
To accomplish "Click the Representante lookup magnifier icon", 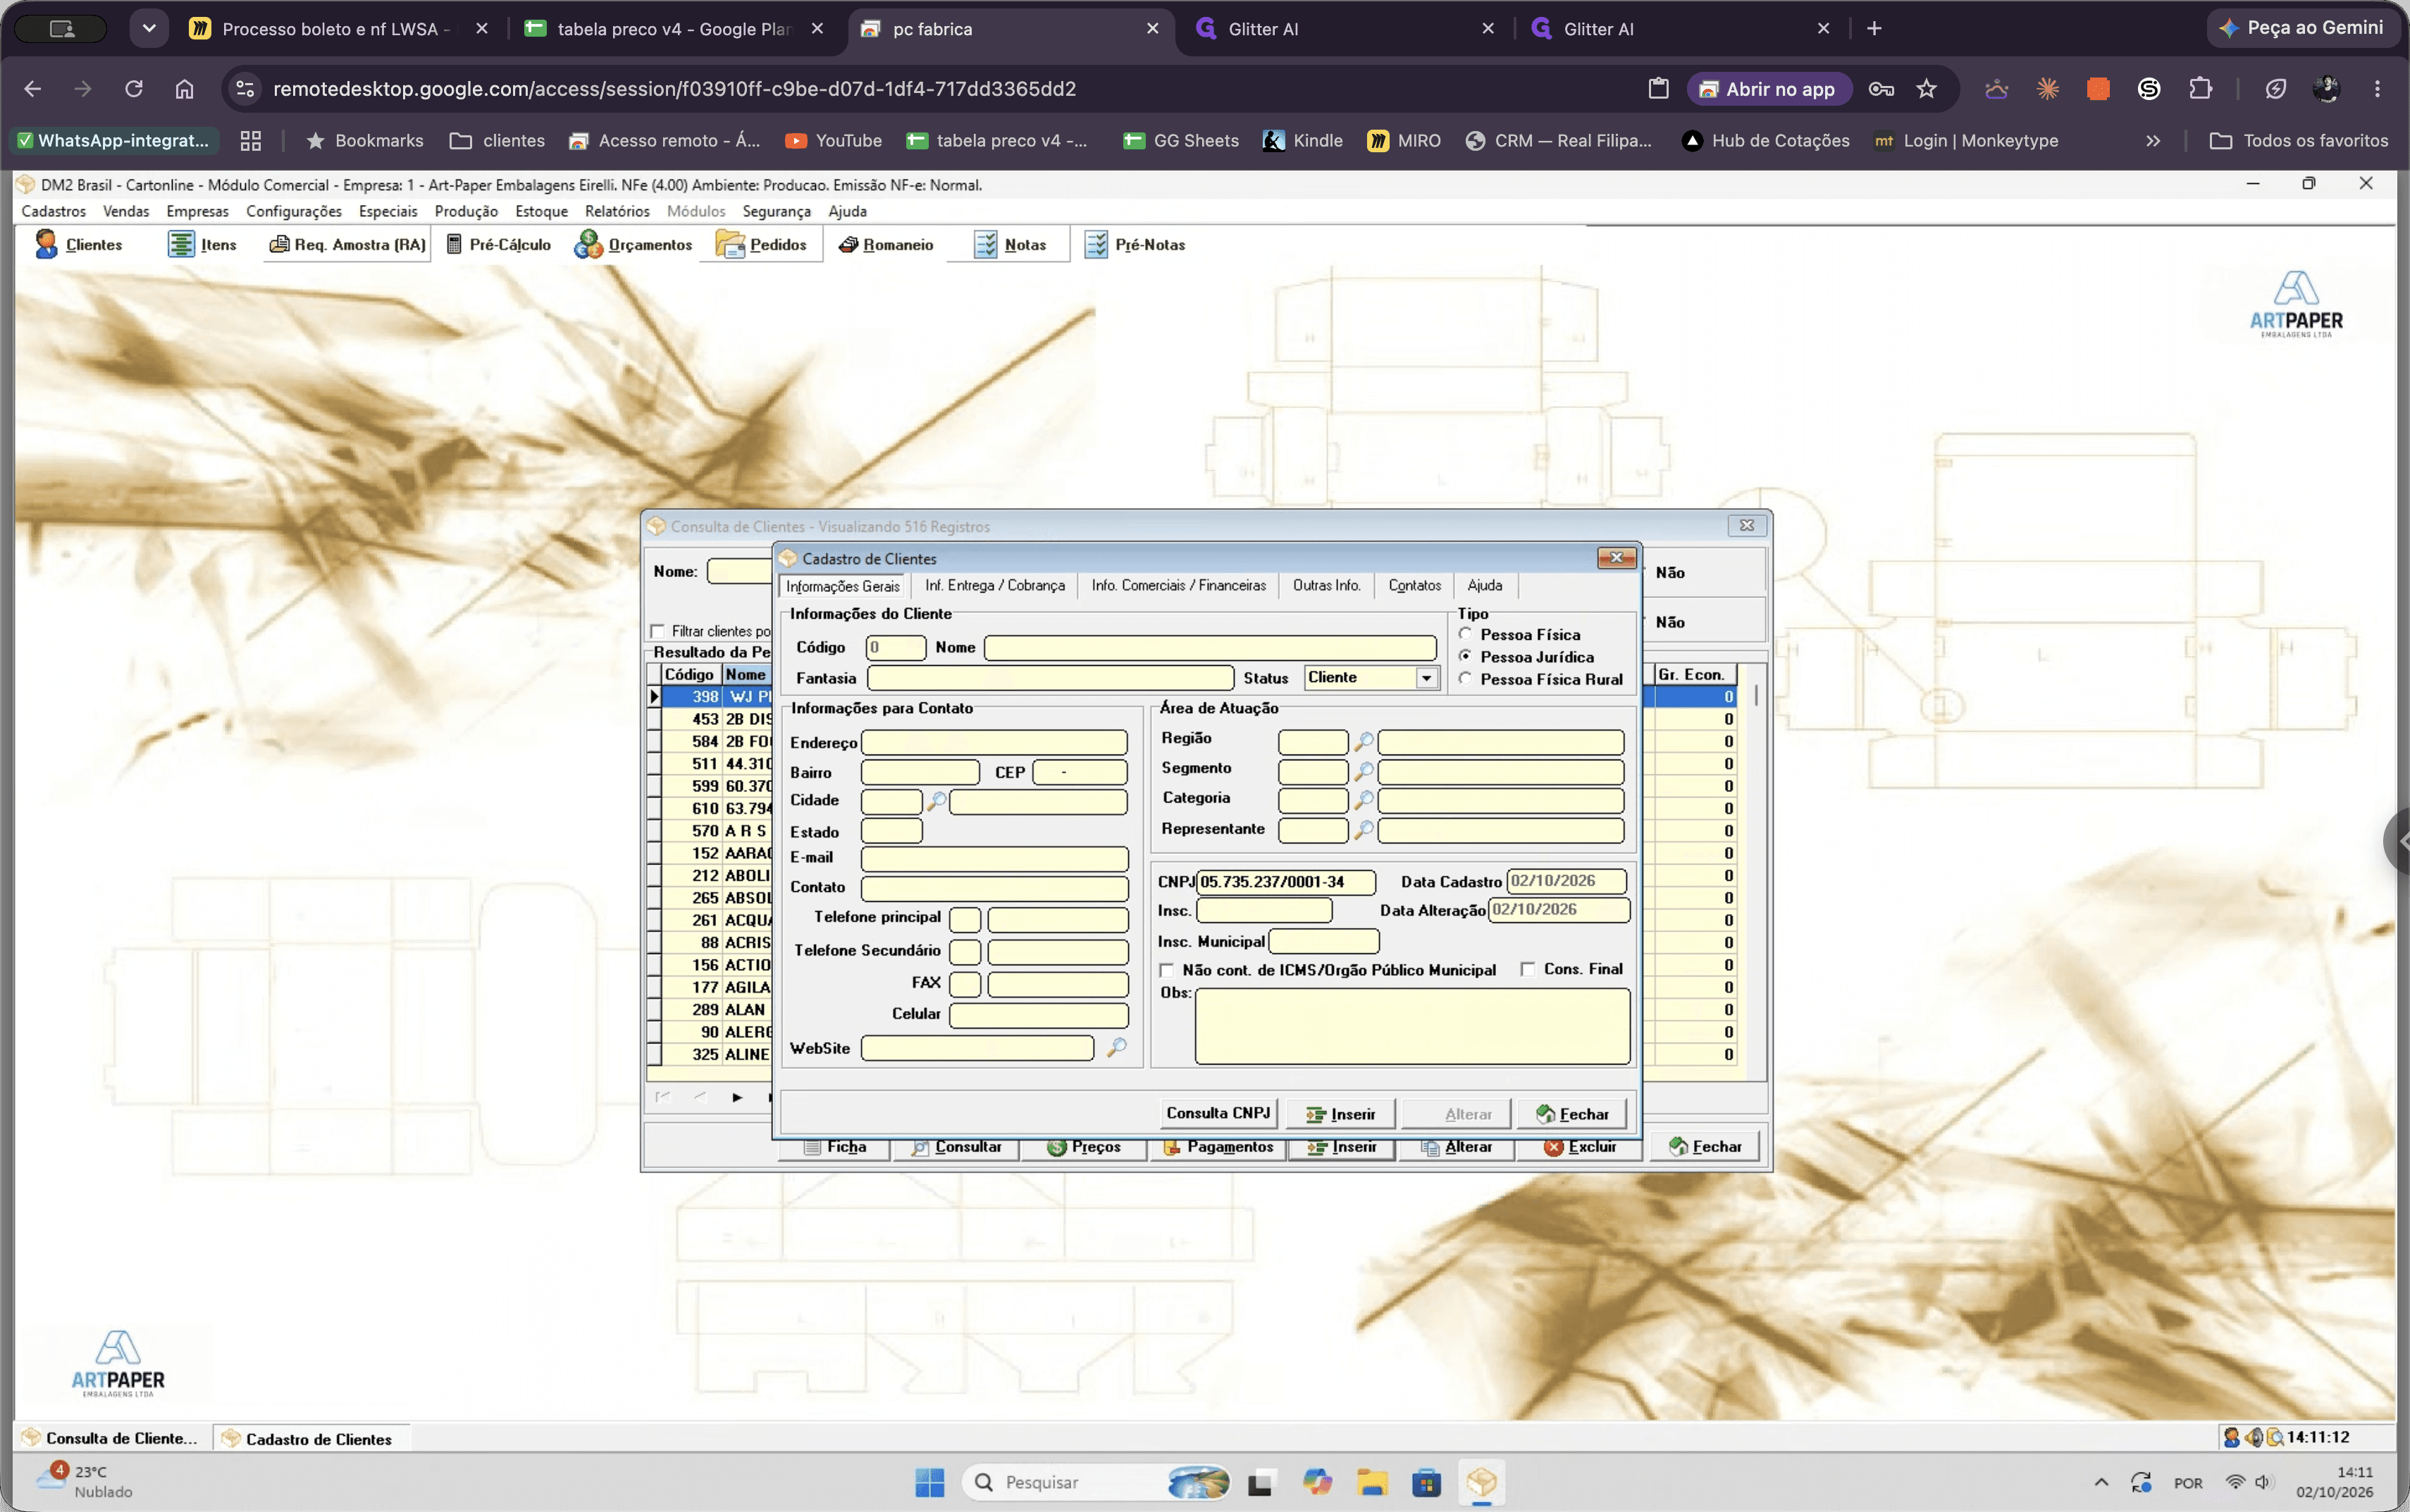I will [x=1364, y=830].
